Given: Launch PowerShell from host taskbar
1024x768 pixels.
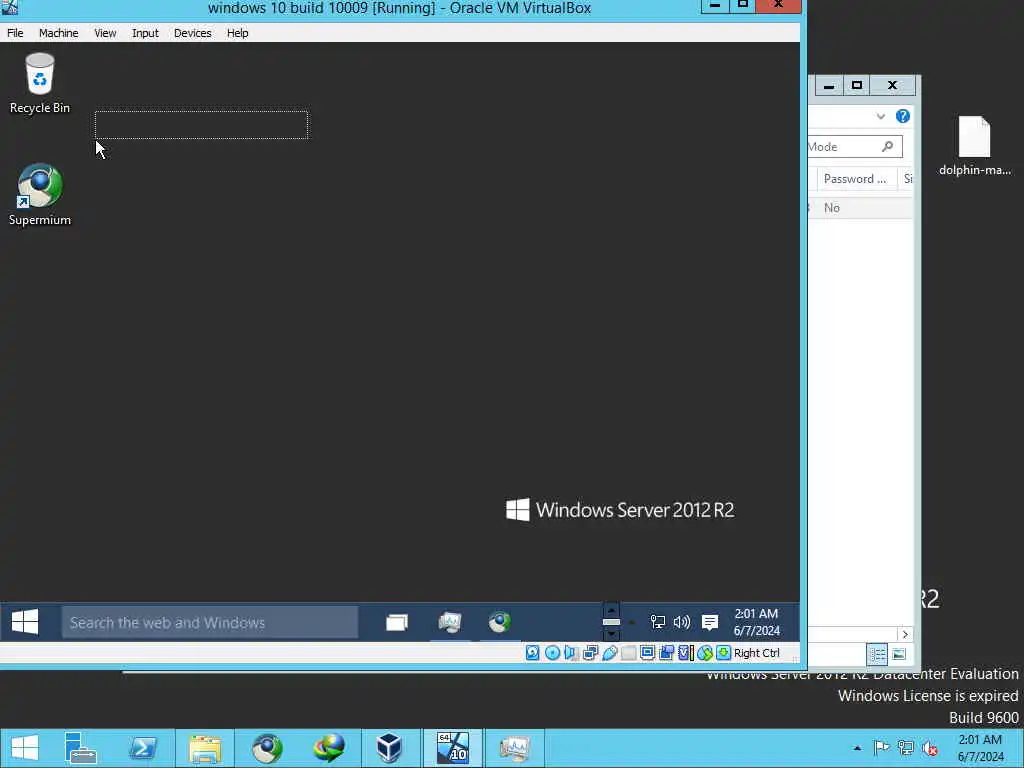Looking at the screenshot, I should pyautogui.click(x=142, y=748).
